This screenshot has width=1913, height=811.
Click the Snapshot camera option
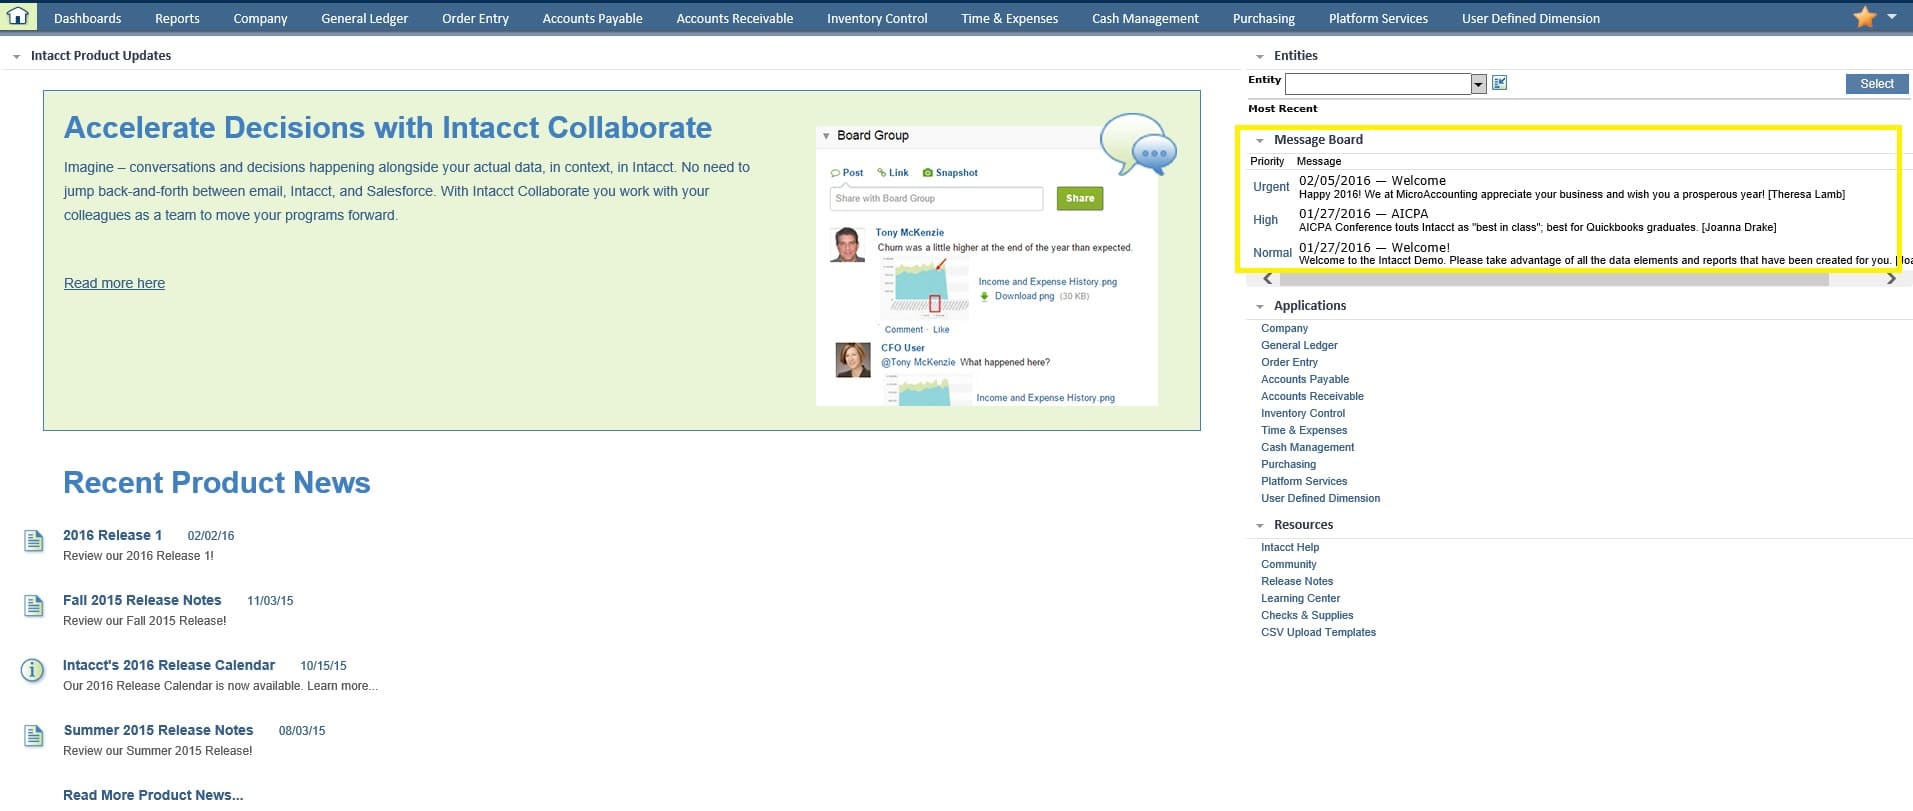(950, 173)
